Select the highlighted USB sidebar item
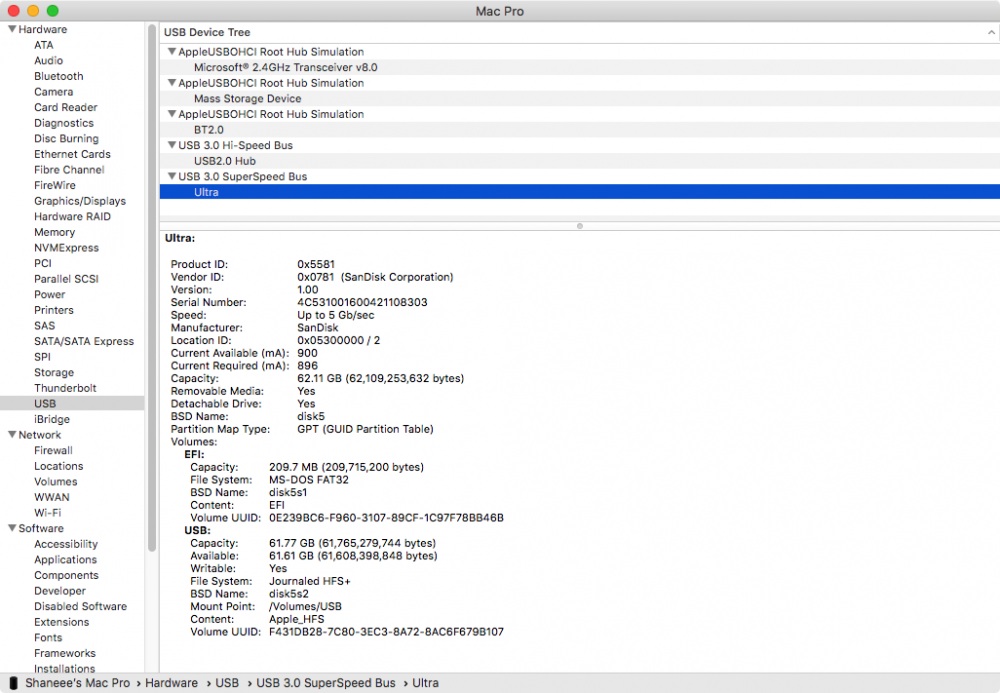The image size is (1000, 693). pyautogui.click(x=72, y=404)
